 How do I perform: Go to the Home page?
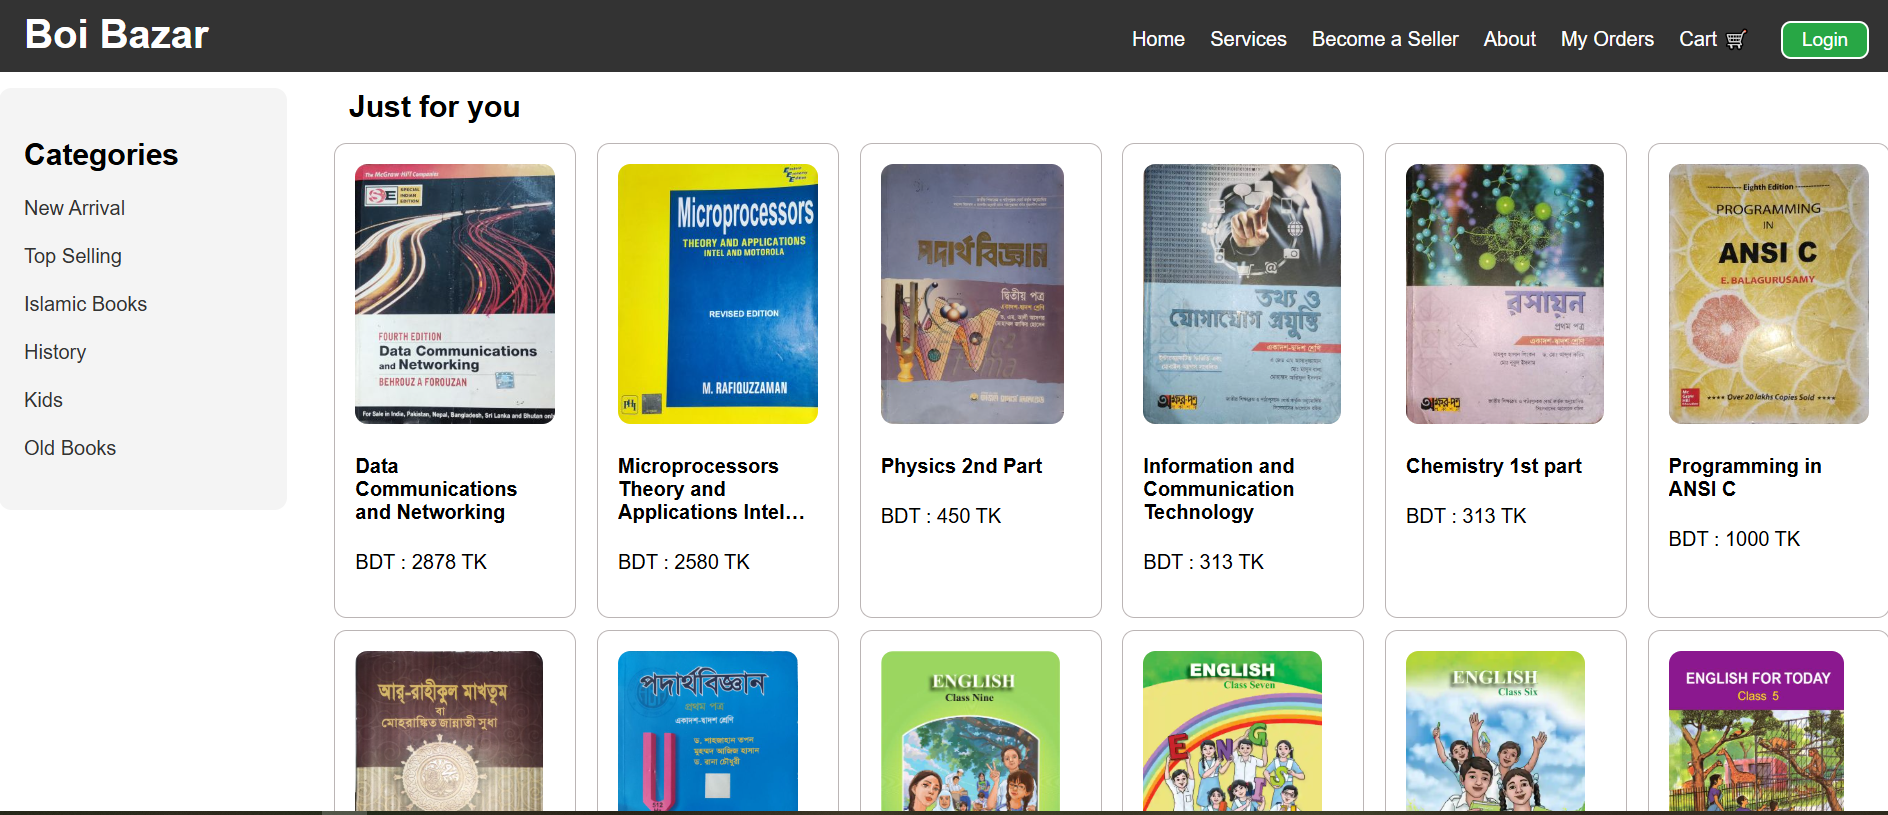click(x=1158, y=39)
